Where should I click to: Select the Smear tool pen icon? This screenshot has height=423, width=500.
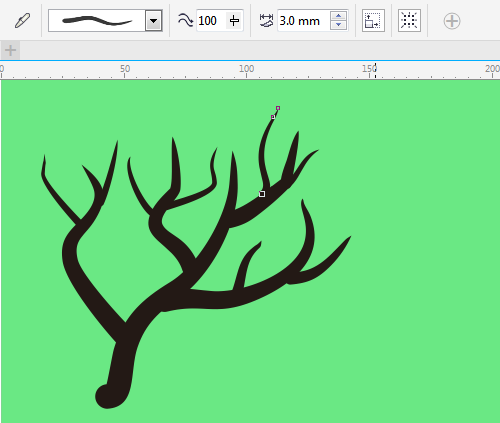22,21
